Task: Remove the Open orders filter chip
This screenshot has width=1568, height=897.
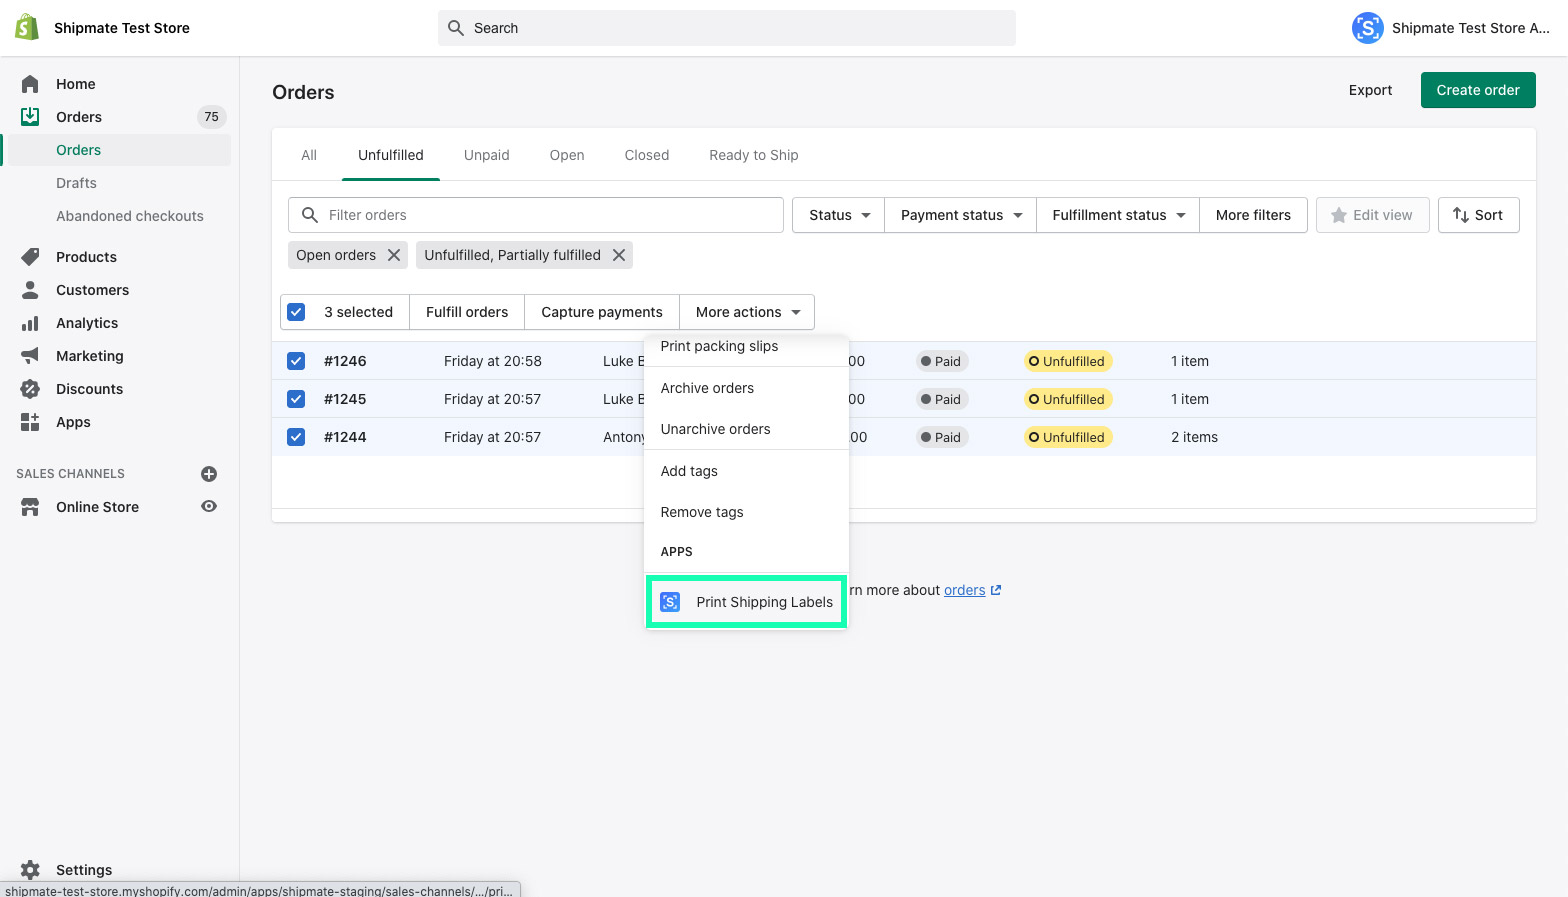Action: [x=394, y=255]
